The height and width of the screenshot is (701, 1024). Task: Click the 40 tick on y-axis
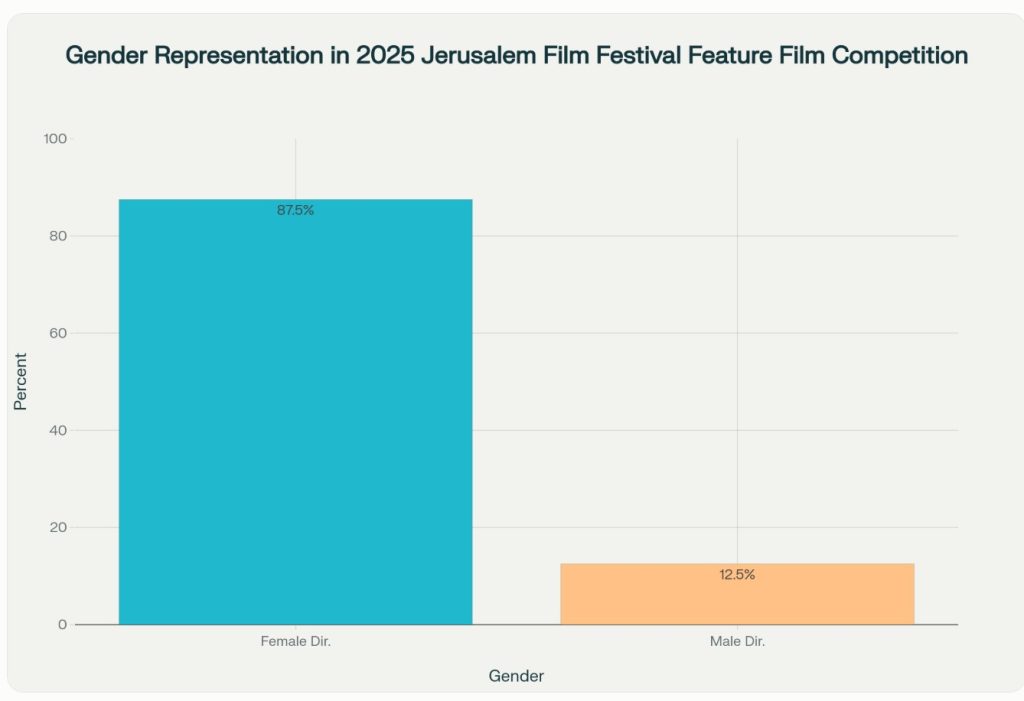[x=59, y=430]
